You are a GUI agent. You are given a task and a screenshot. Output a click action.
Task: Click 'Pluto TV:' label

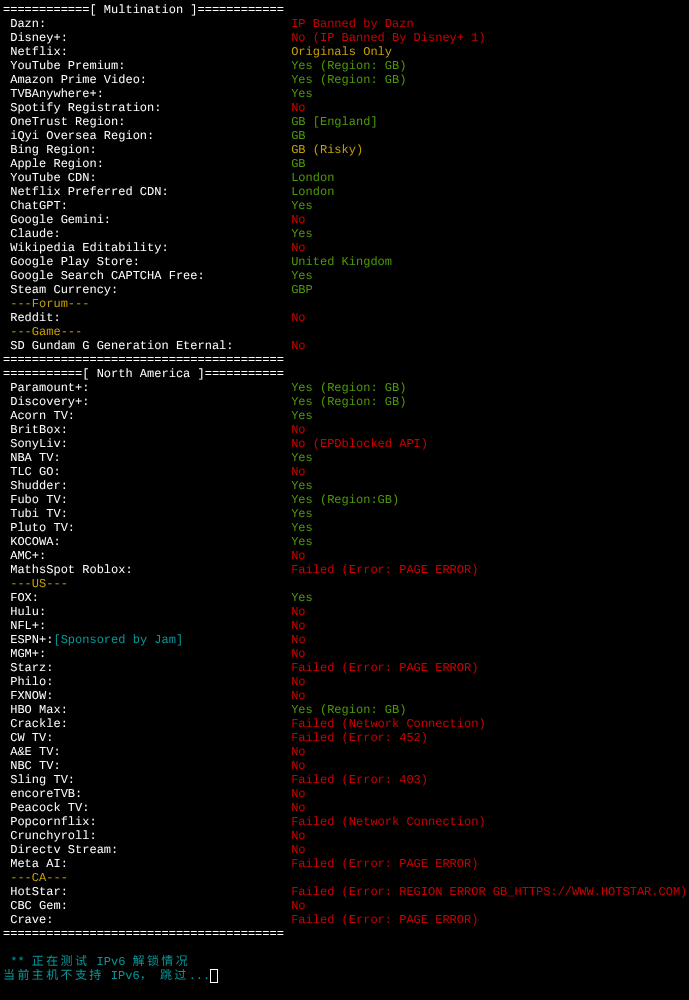(x=42, y=529)
